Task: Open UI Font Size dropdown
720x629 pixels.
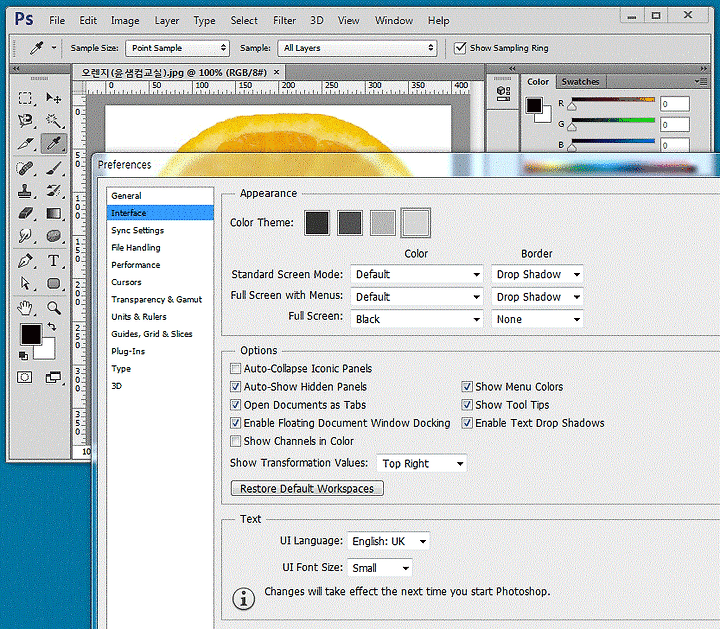Action: pyautogui.click(x=380, y=568)
